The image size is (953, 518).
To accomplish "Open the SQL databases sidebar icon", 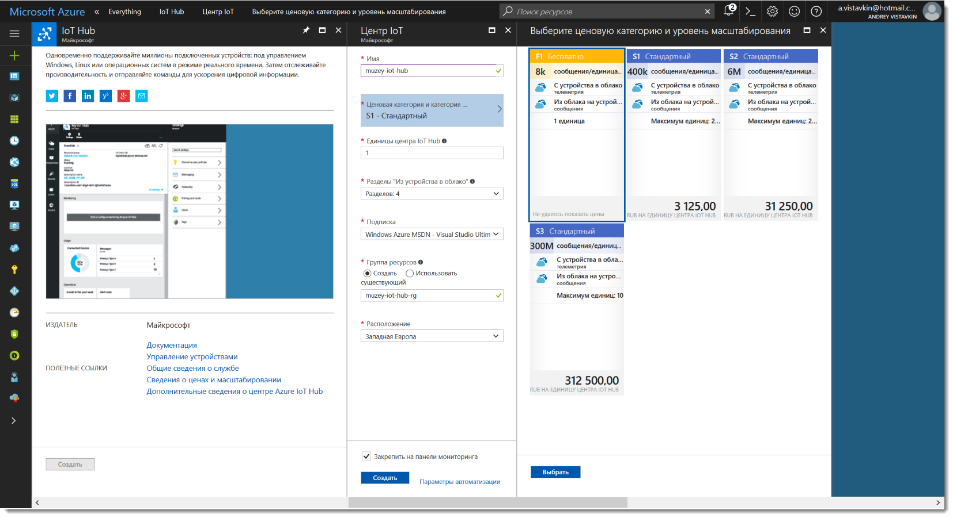I will click(15, 184).
